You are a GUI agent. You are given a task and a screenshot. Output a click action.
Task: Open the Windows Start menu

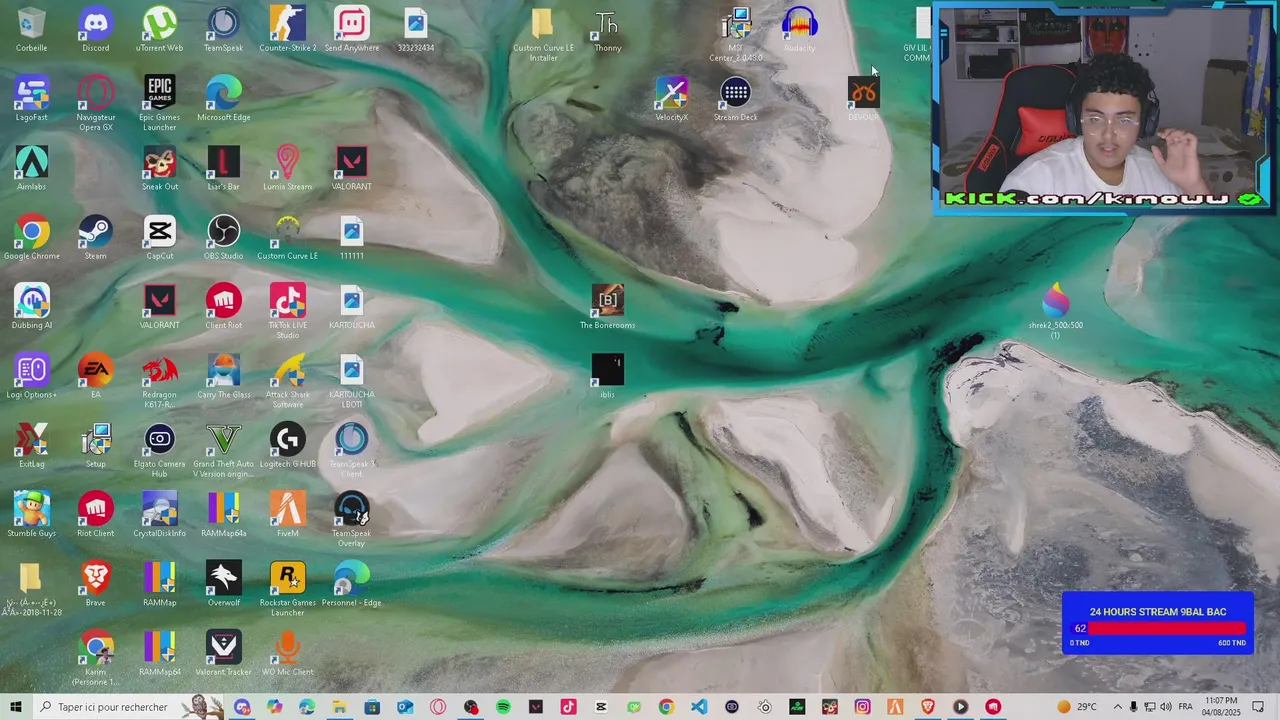(15, 707)
